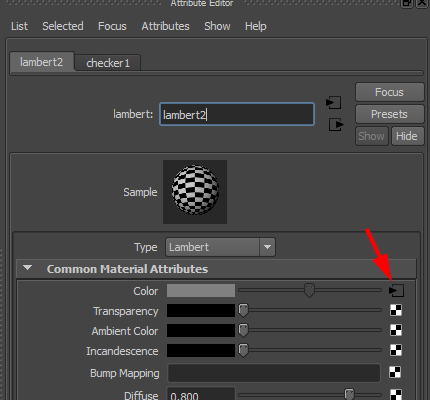Click the Color input connection icon
The image size is (430, 400).
pos(396,291)
